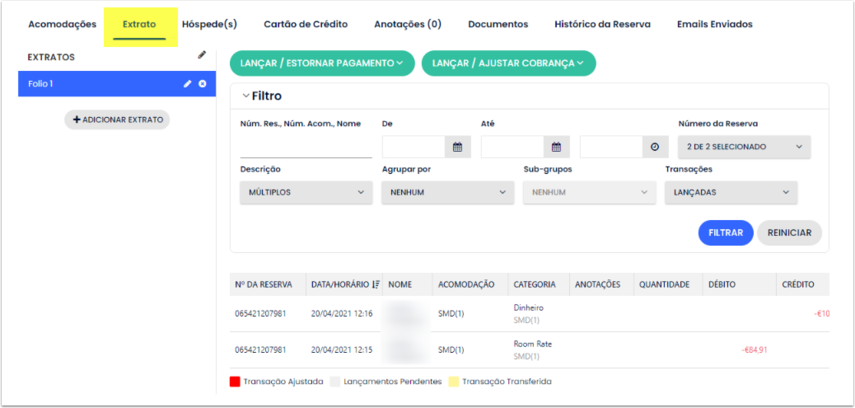Click the remove icon on Folio 1

[x=202, y=84]
